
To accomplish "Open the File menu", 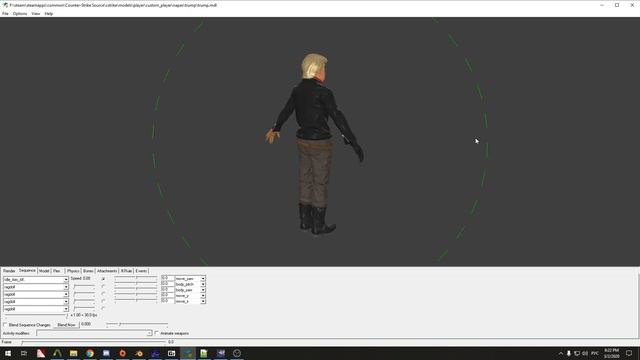I will [5, 13].
